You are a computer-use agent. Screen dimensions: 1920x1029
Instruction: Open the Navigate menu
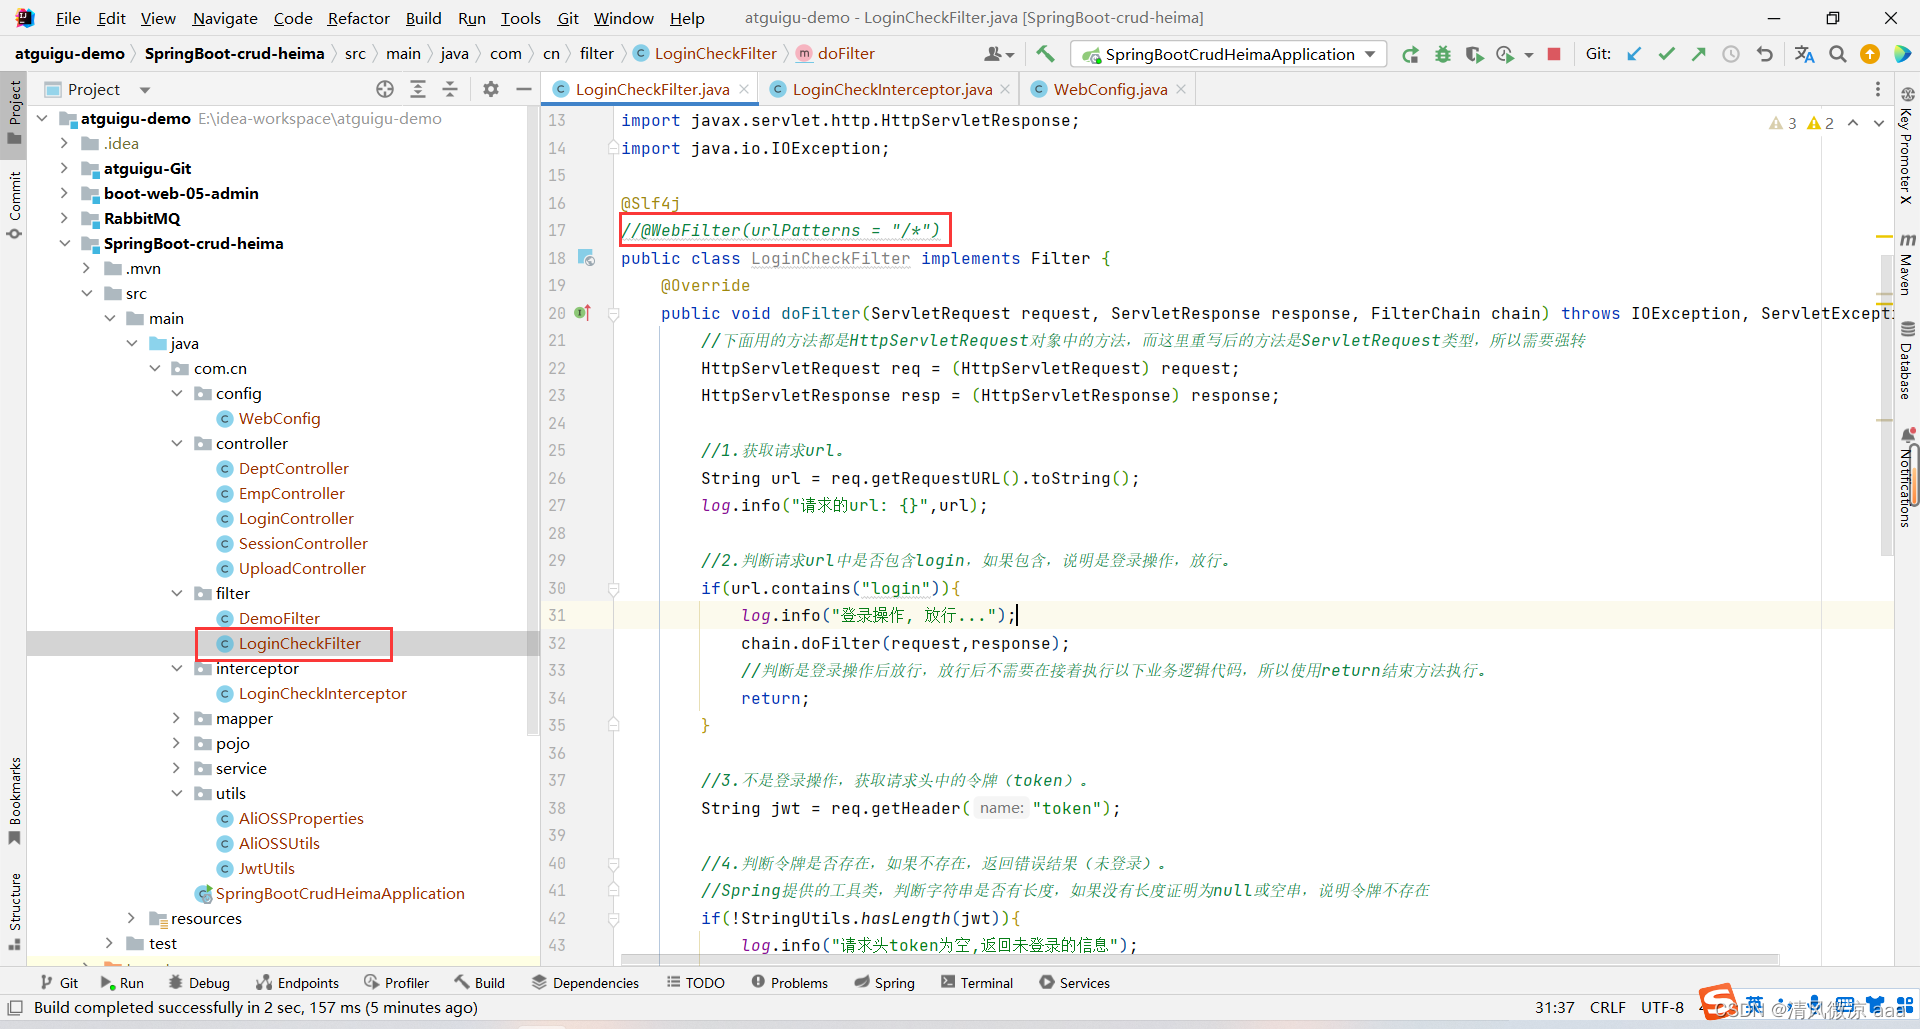[224, 18]
